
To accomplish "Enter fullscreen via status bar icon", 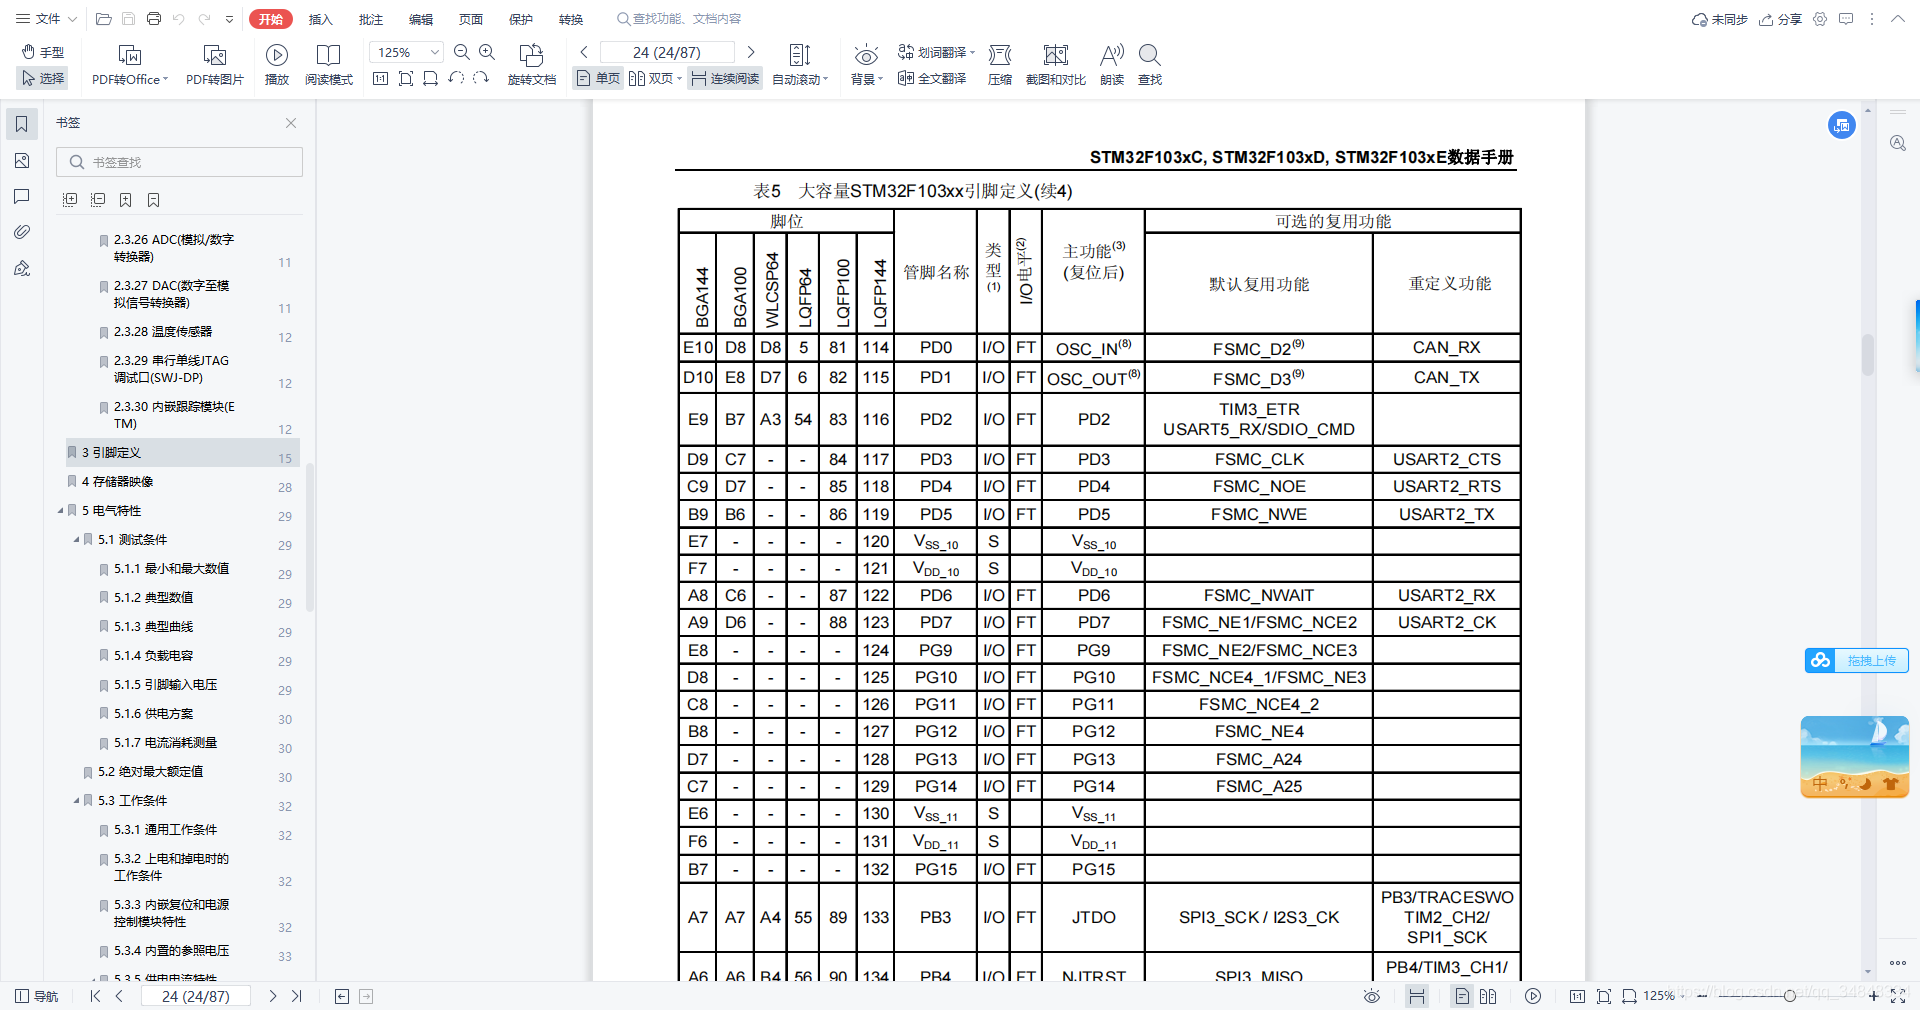I will pos(1898,996).
